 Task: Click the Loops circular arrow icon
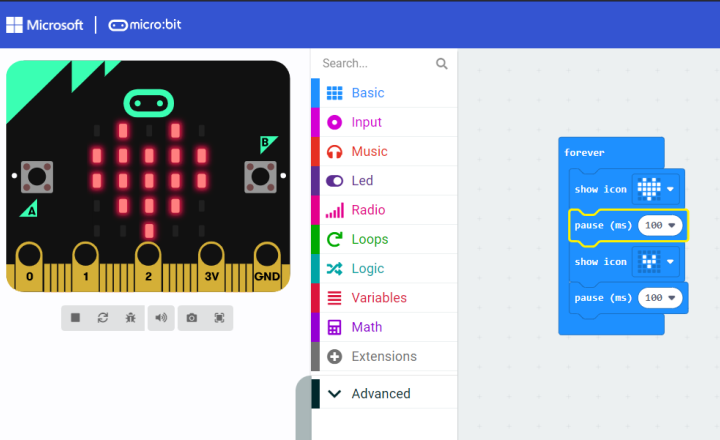[334, 239]
